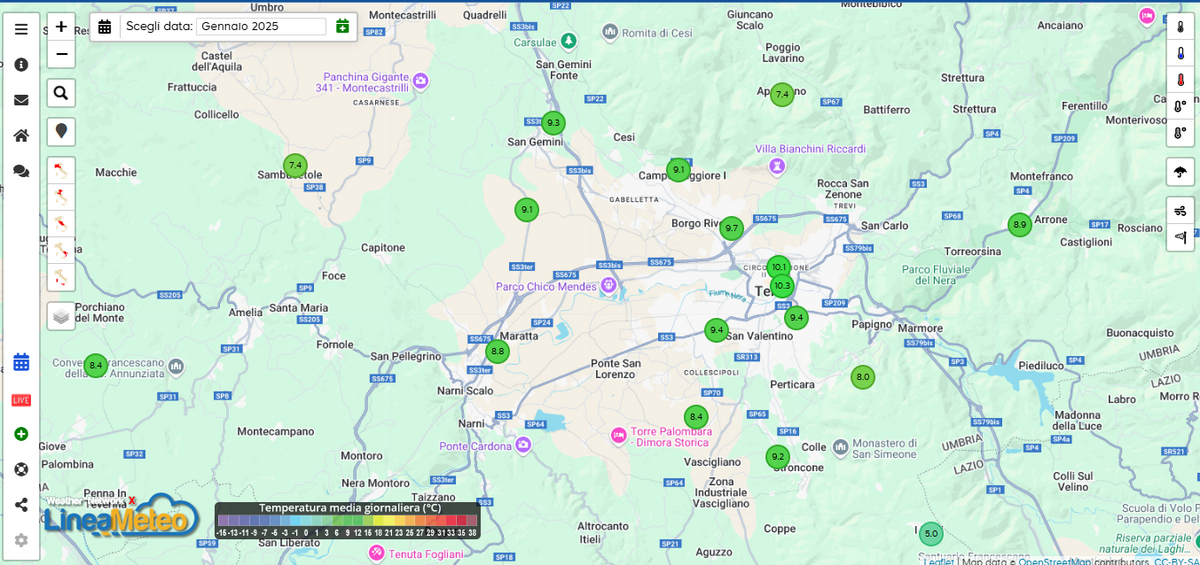Open the chat bubbles icon
Viewport: 1200px width, 565px height.
tap(21, 171)
